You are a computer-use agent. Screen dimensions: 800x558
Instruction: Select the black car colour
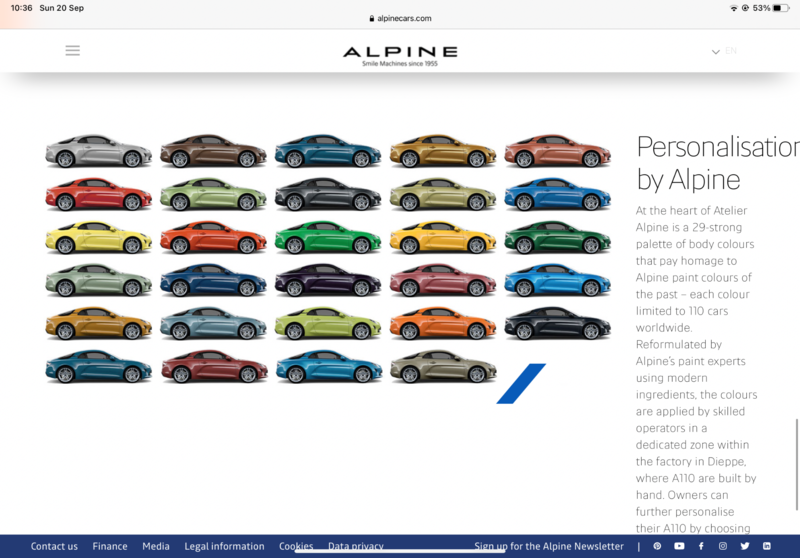click(557, 325)
